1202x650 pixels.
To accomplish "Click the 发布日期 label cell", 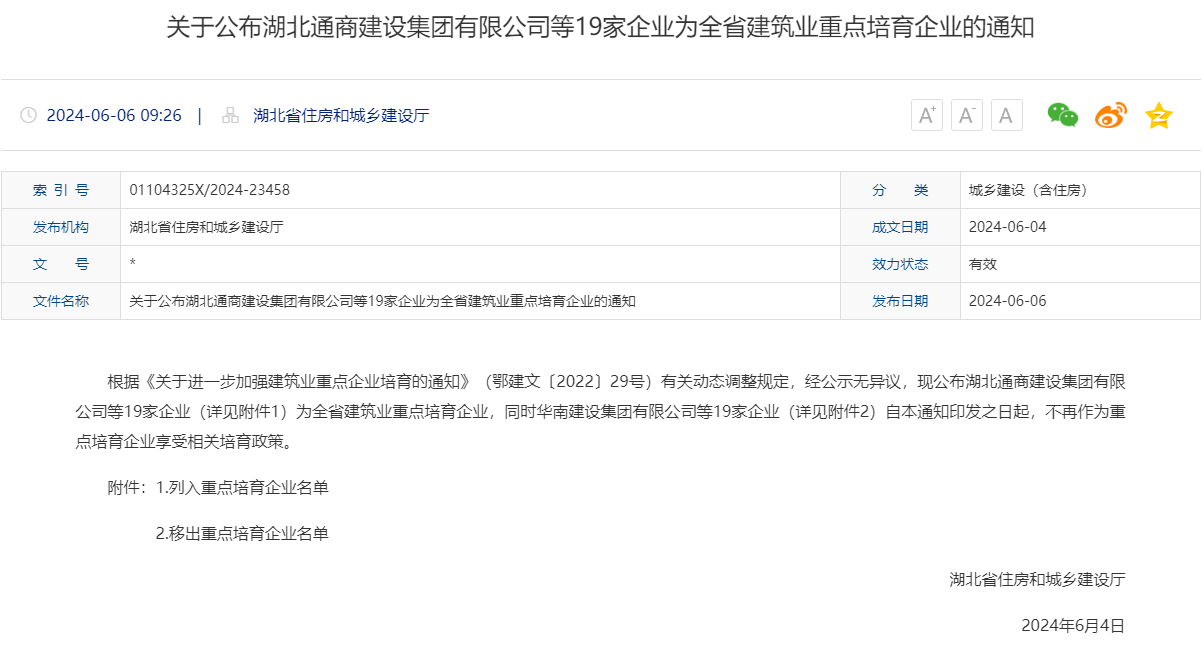I will tap(900, 301).
